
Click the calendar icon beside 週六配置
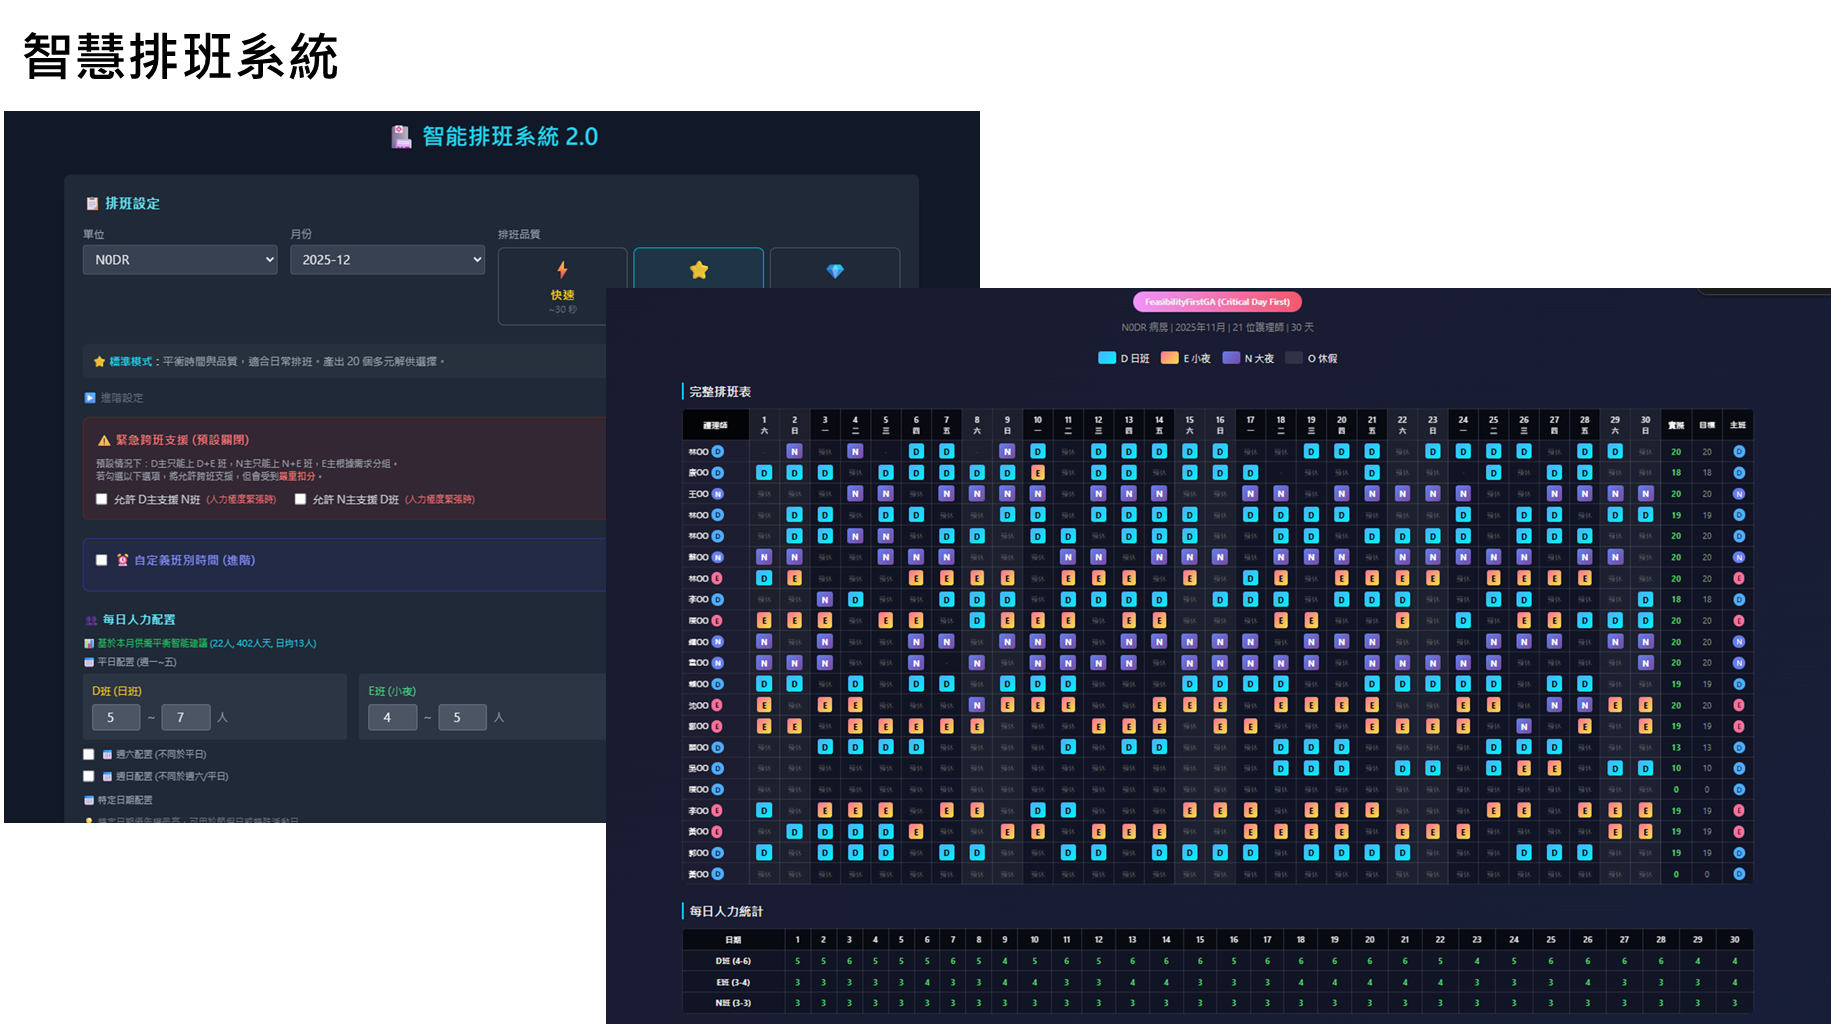click(107, 754)
